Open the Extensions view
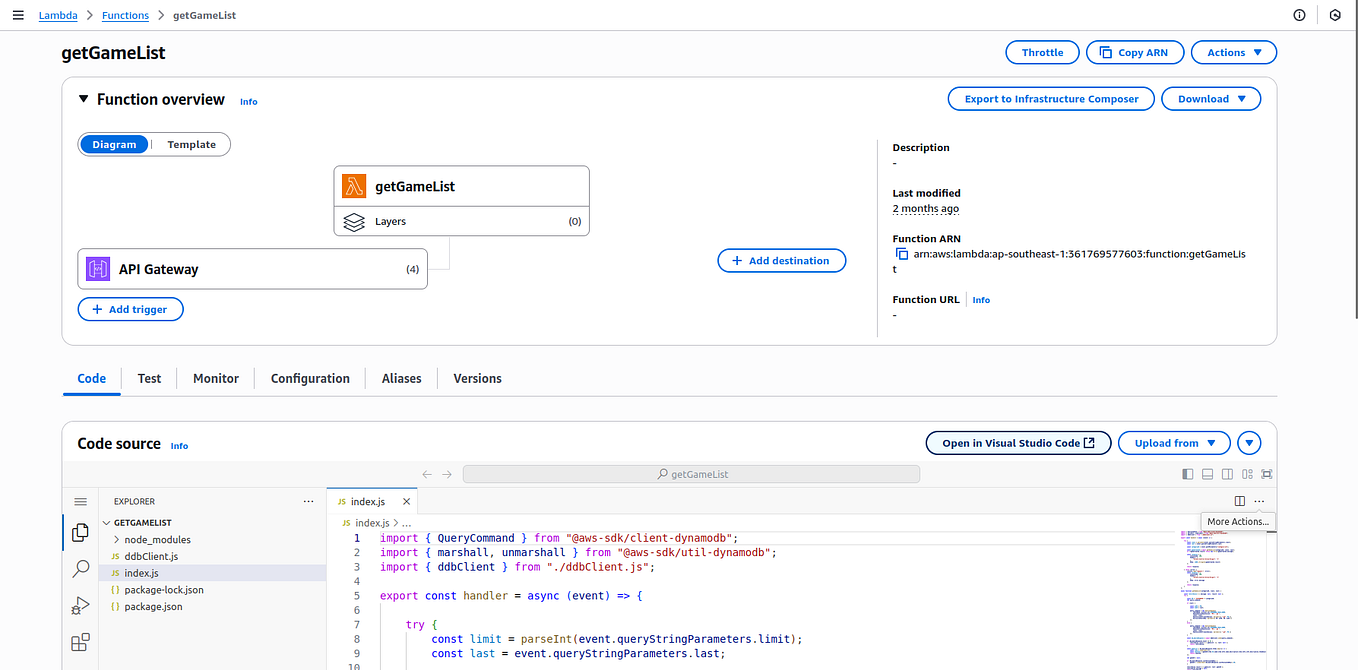The image size is (1358, 670). tap(80, 640)
